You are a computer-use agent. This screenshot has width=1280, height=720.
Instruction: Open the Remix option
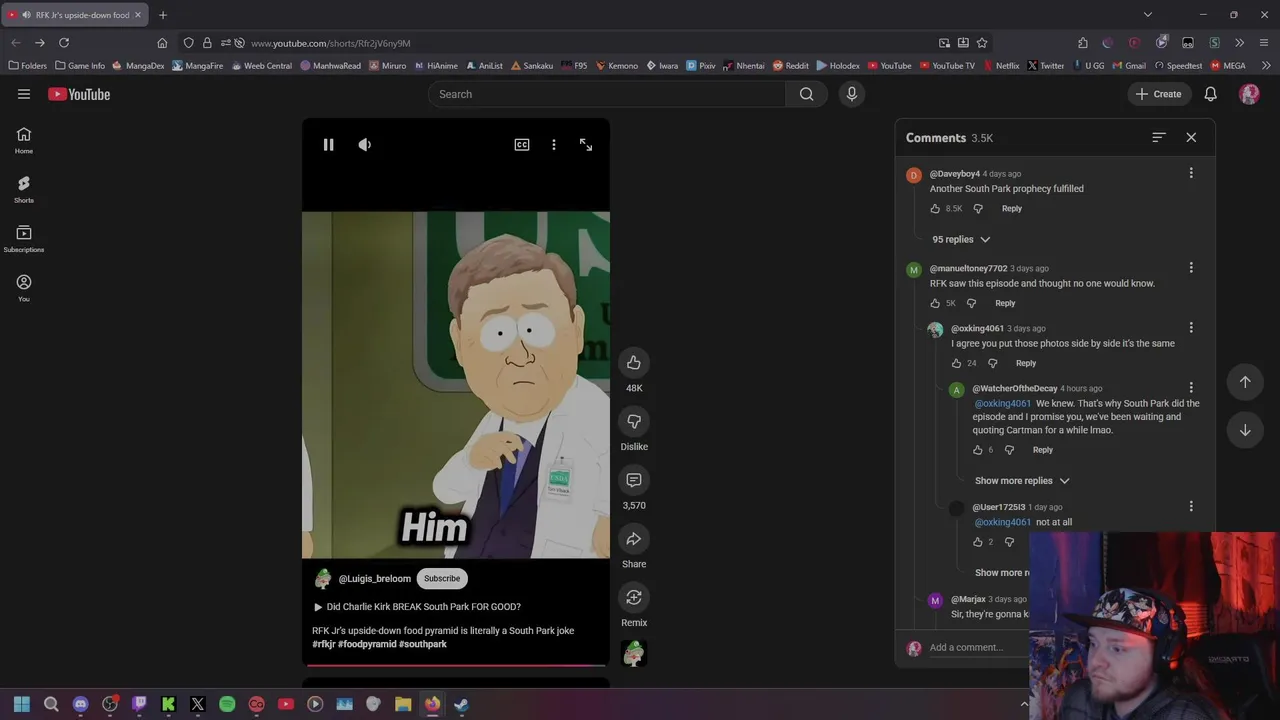point(634,597)
